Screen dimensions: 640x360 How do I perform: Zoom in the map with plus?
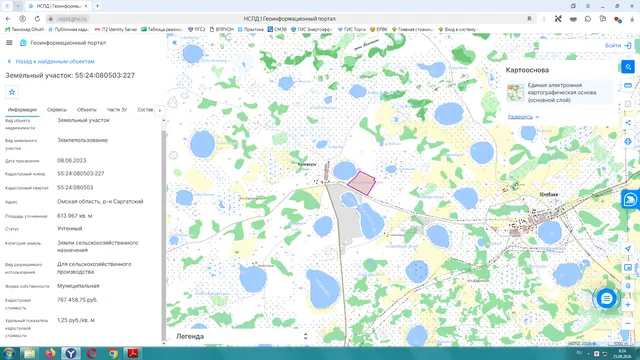point(628,304)
